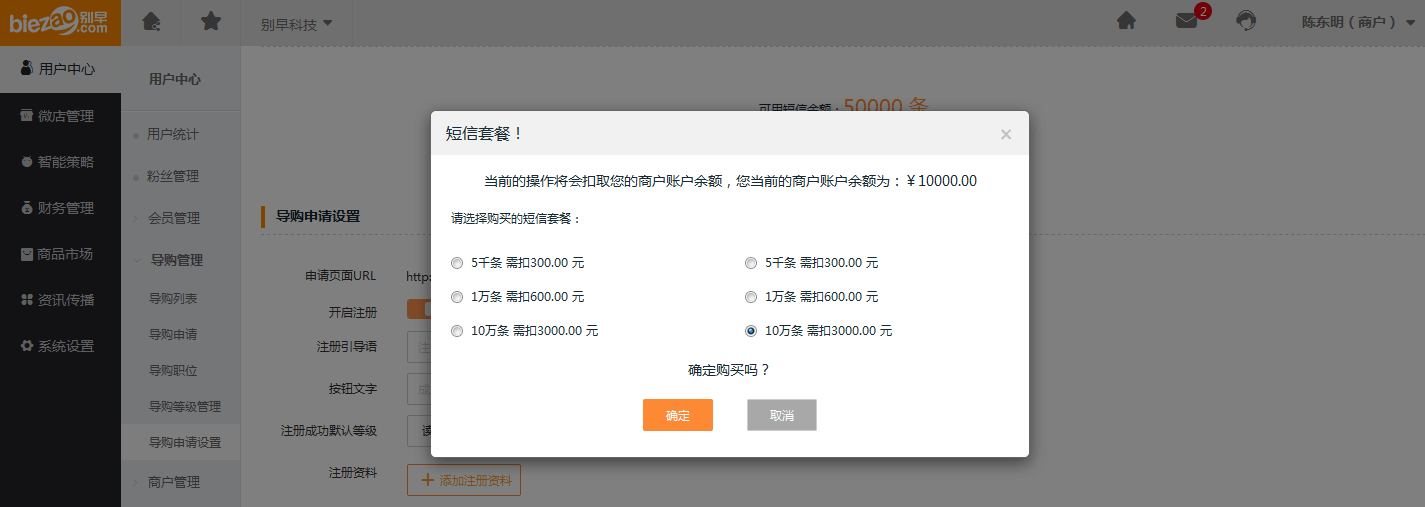Select the left-column 5千条 需扣300.00元 radio

coord(457,263)
